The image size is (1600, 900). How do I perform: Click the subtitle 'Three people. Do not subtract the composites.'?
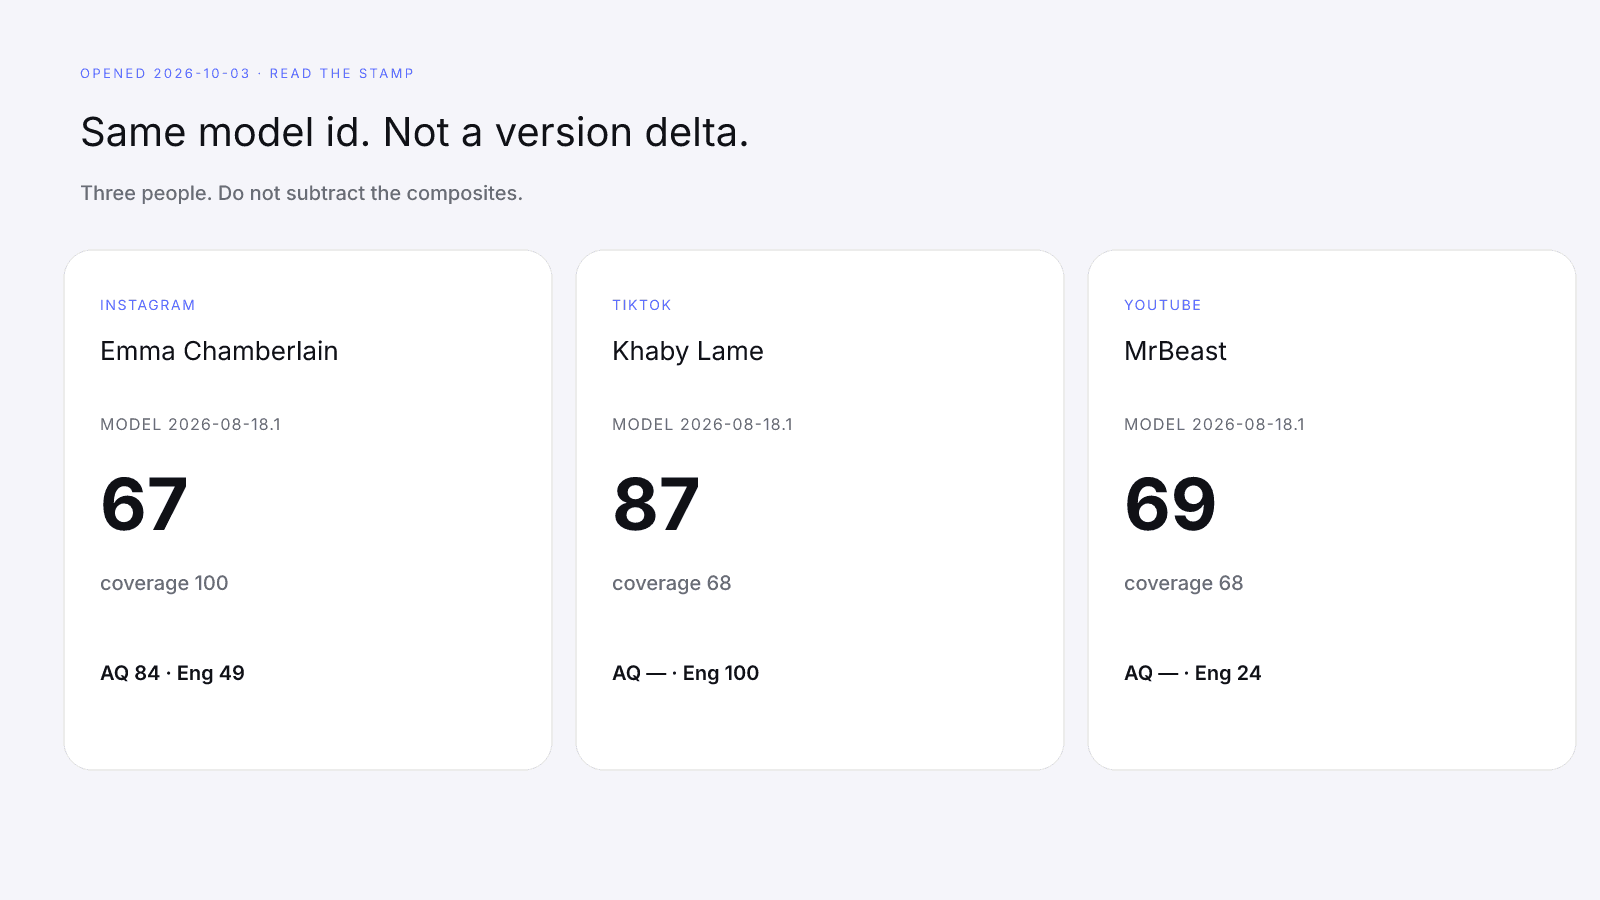click(302, 193)
